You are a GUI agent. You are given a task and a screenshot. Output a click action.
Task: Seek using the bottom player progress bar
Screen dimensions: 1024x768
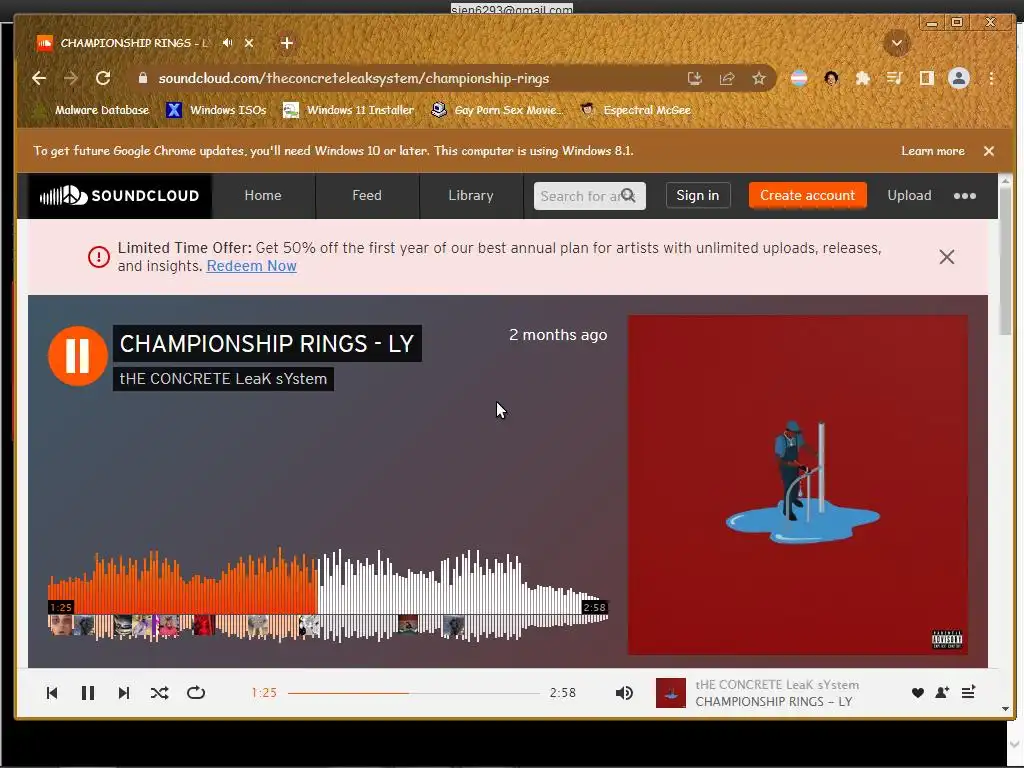point(414,693)
